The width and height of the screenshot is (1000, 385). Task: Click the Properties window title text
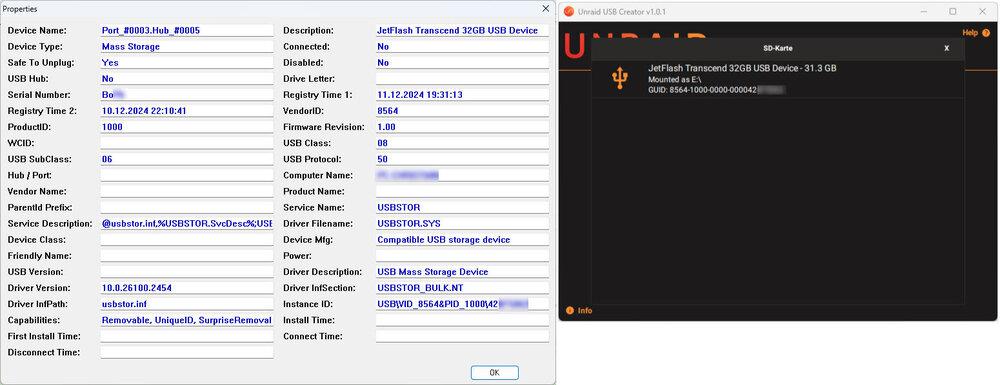20,10
